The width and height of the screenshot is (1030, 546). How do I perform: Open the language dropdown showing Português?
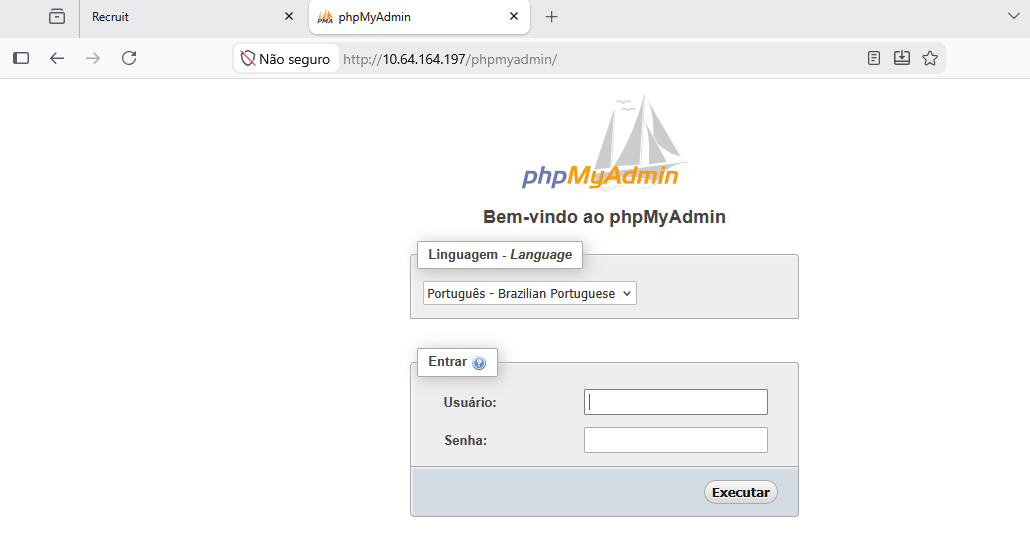tap(529, 293)
